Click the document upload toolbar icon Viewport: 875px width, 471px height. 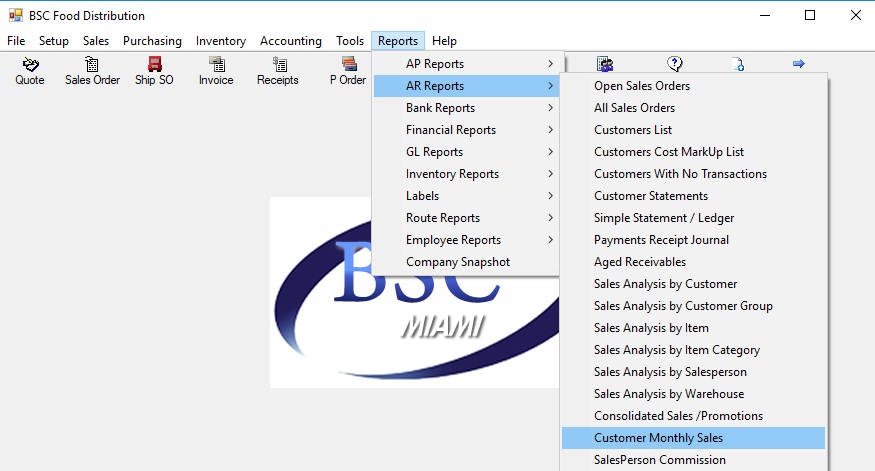[738, 64]
